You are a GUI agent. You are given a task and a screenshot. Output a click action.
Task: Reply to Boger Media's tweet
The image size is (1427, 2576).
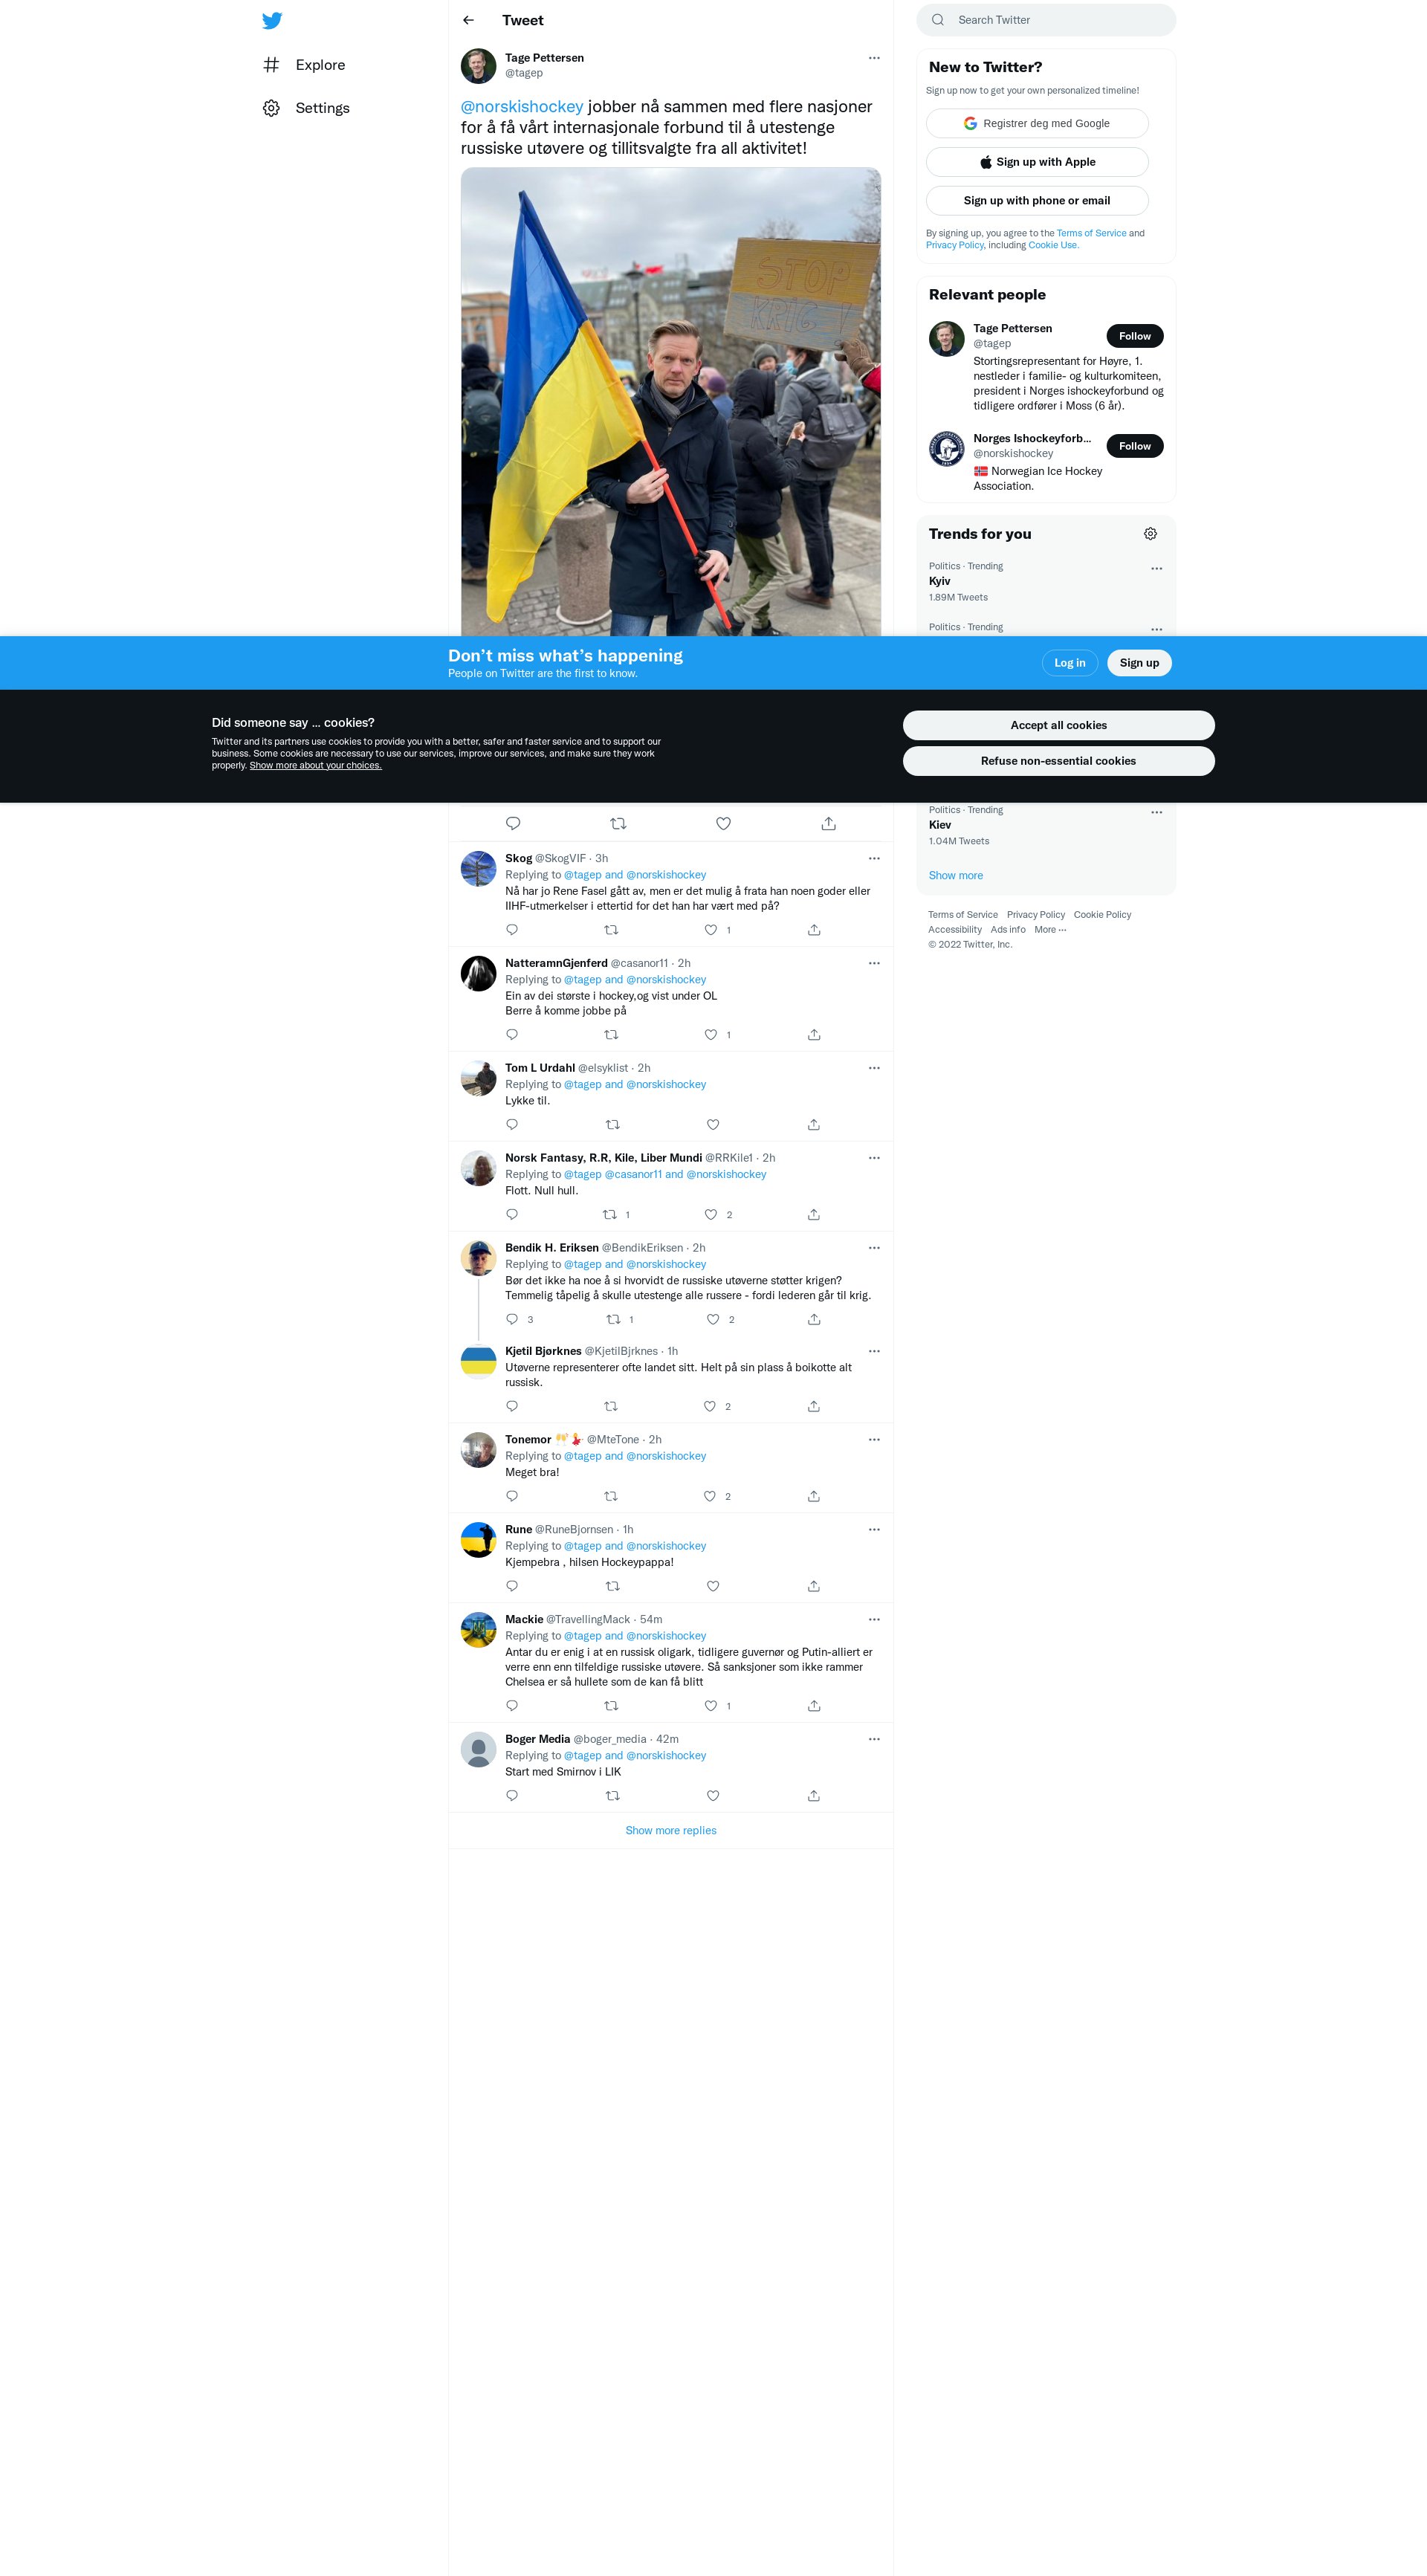512,1797
